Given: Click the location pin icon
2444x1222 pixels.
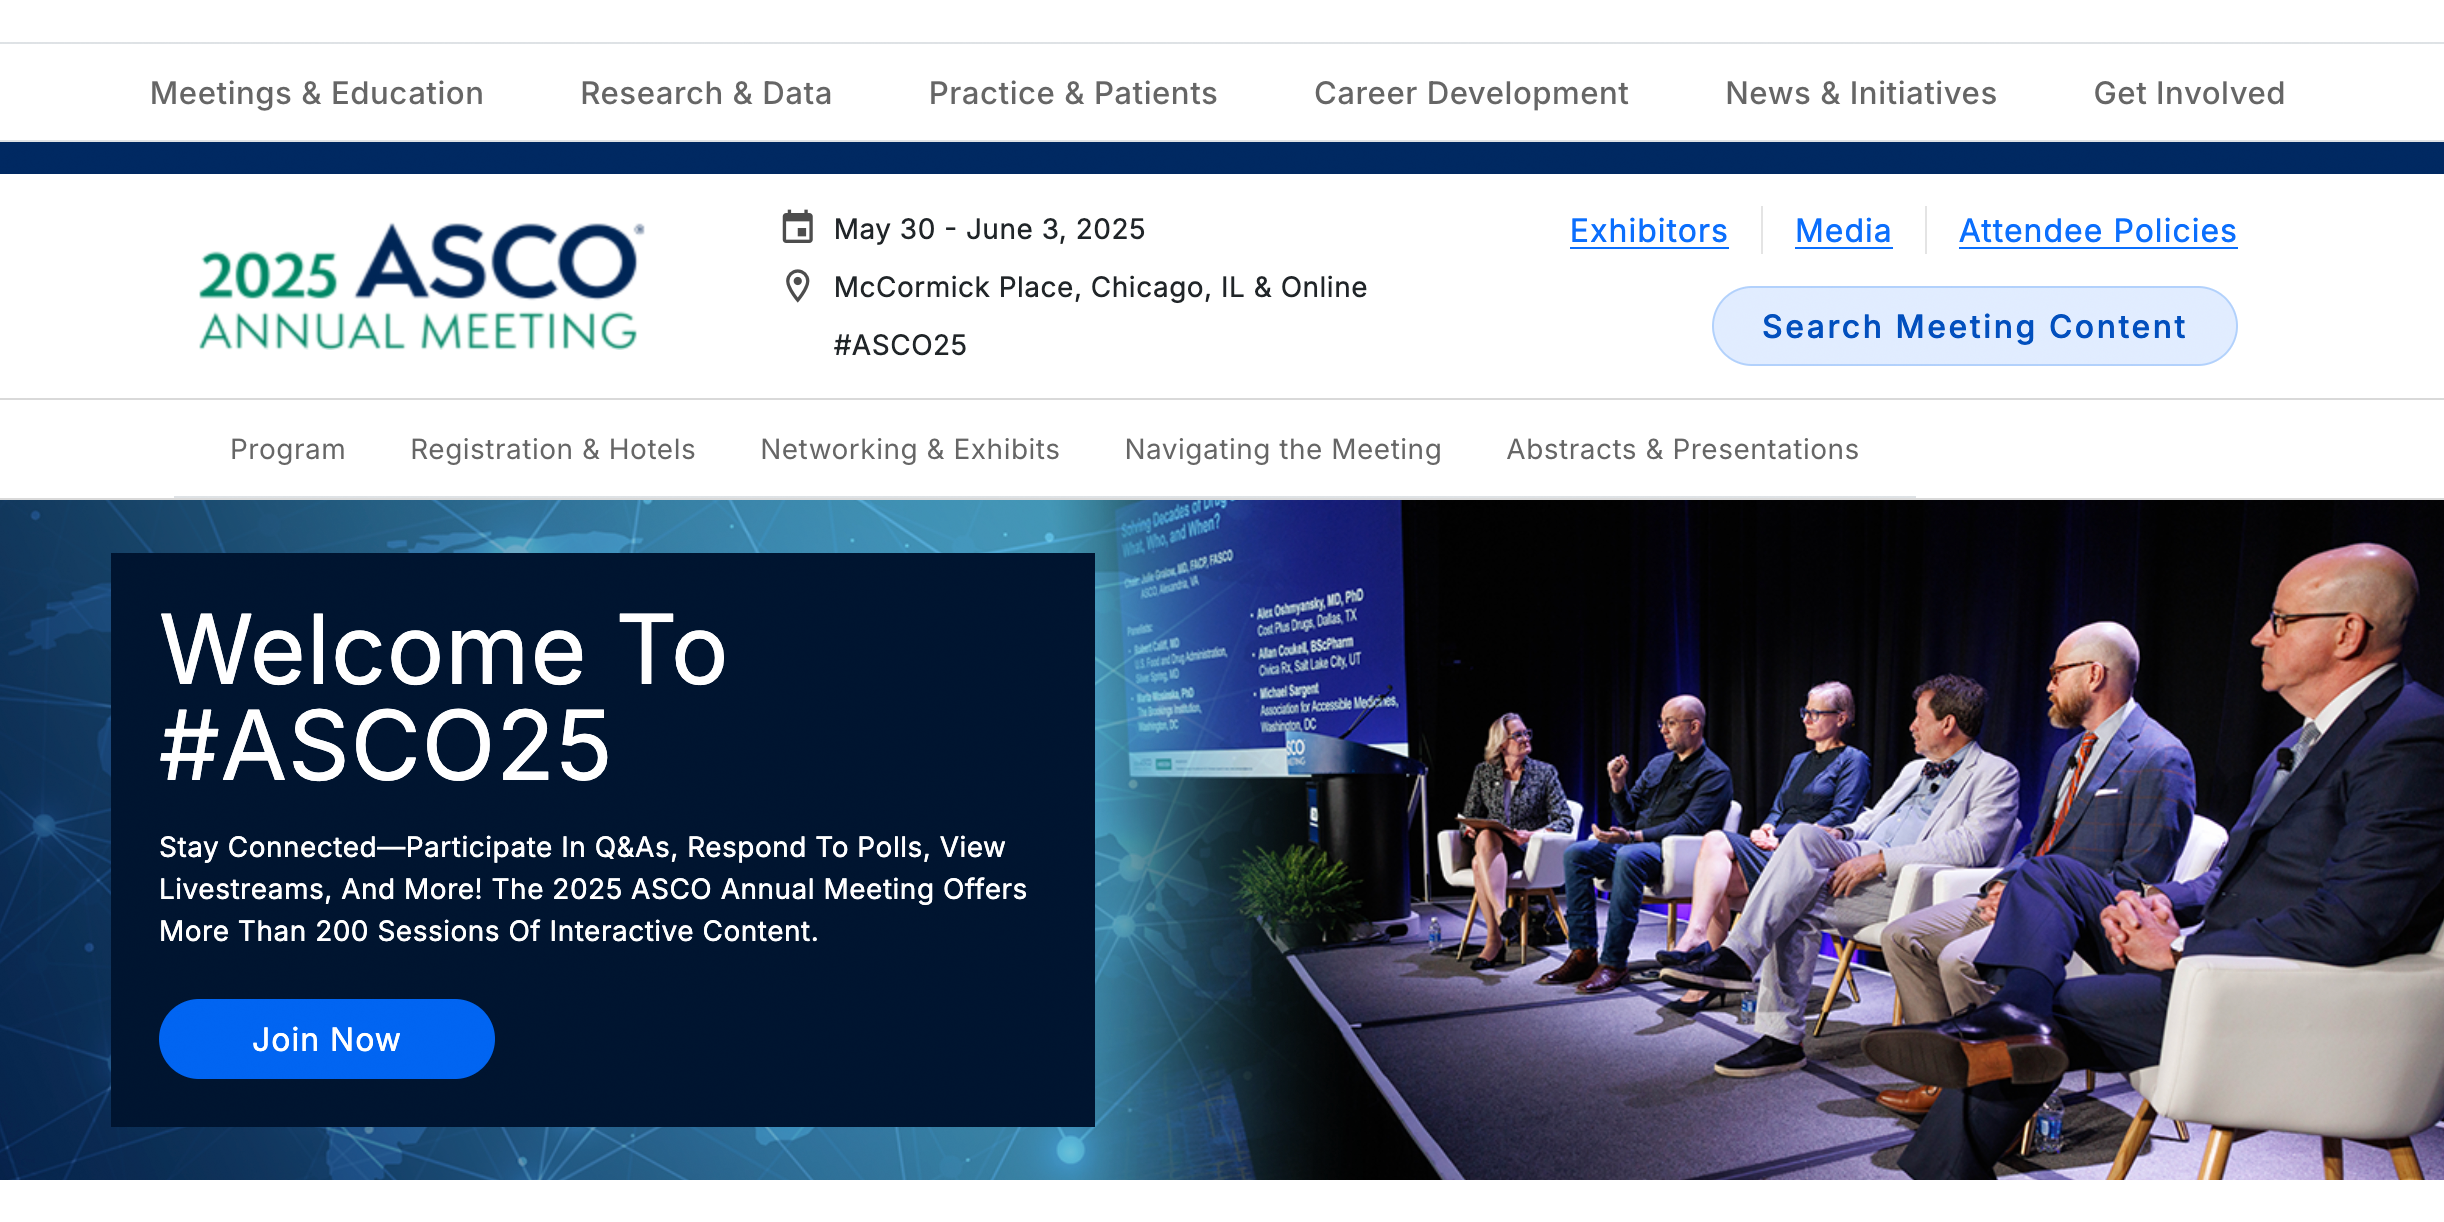Looking at the screenshot, I should coord(797,286).
